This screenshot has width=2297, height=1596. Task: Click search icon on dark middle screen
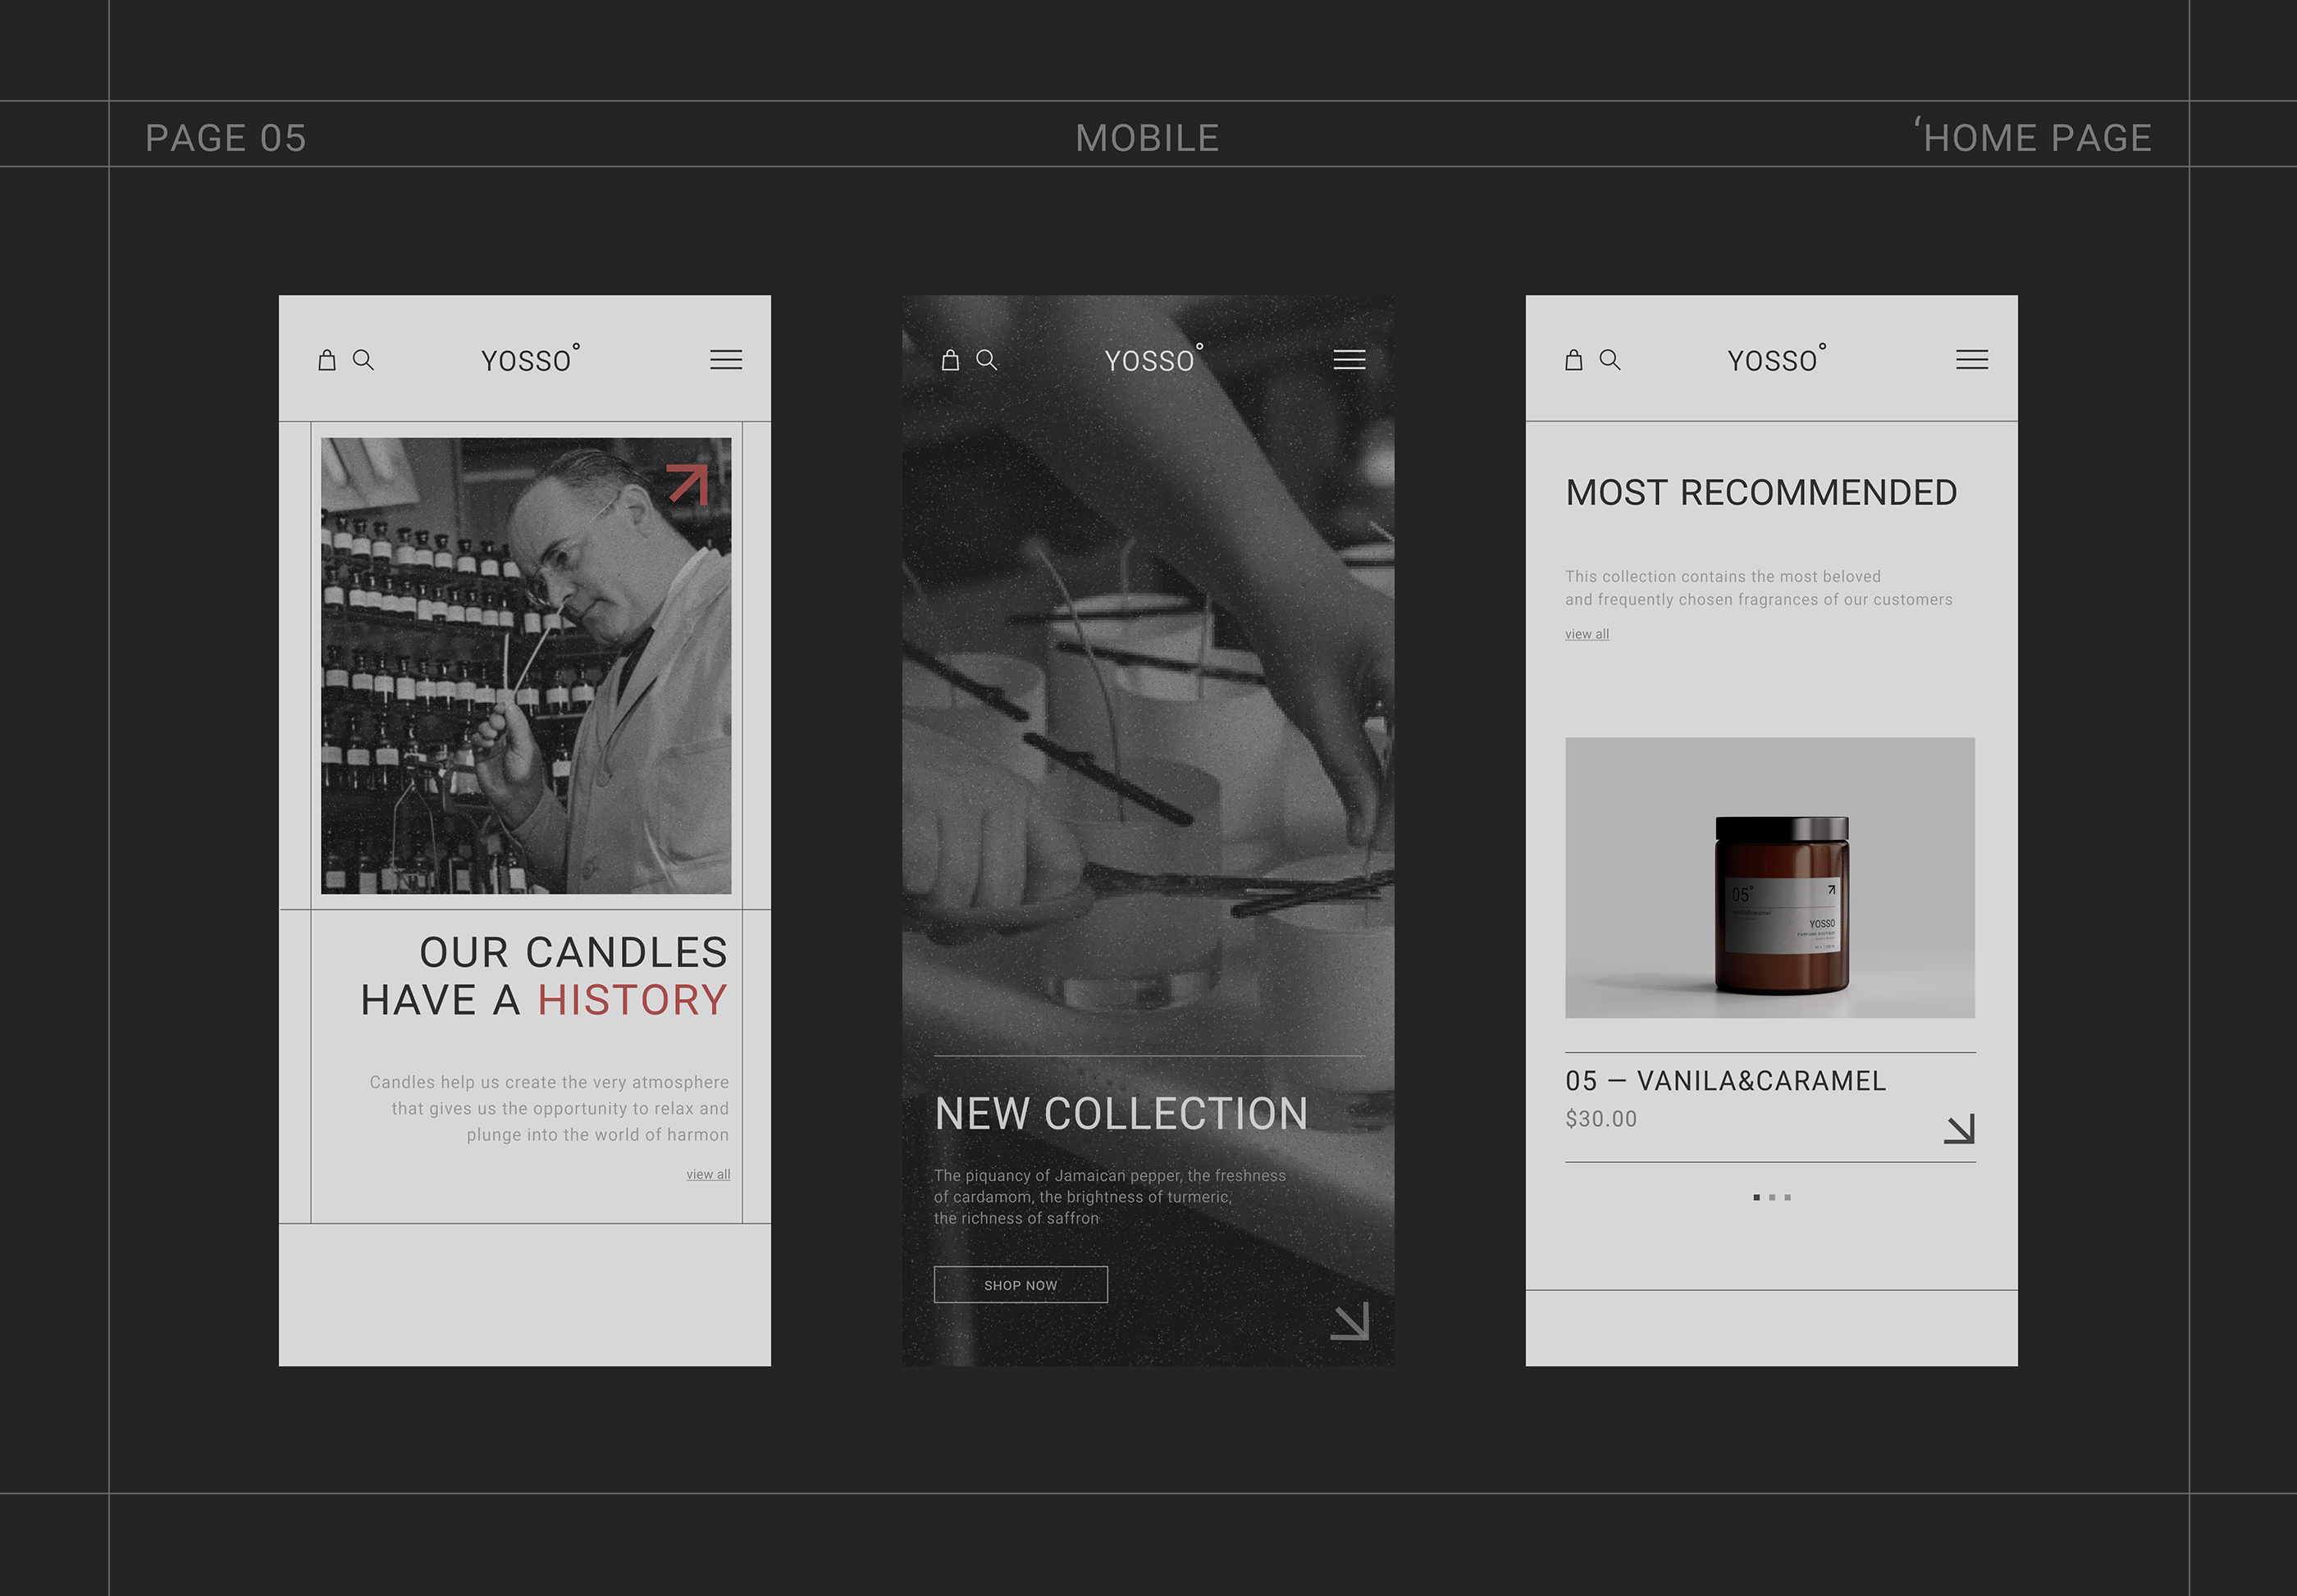coord(987,360)
